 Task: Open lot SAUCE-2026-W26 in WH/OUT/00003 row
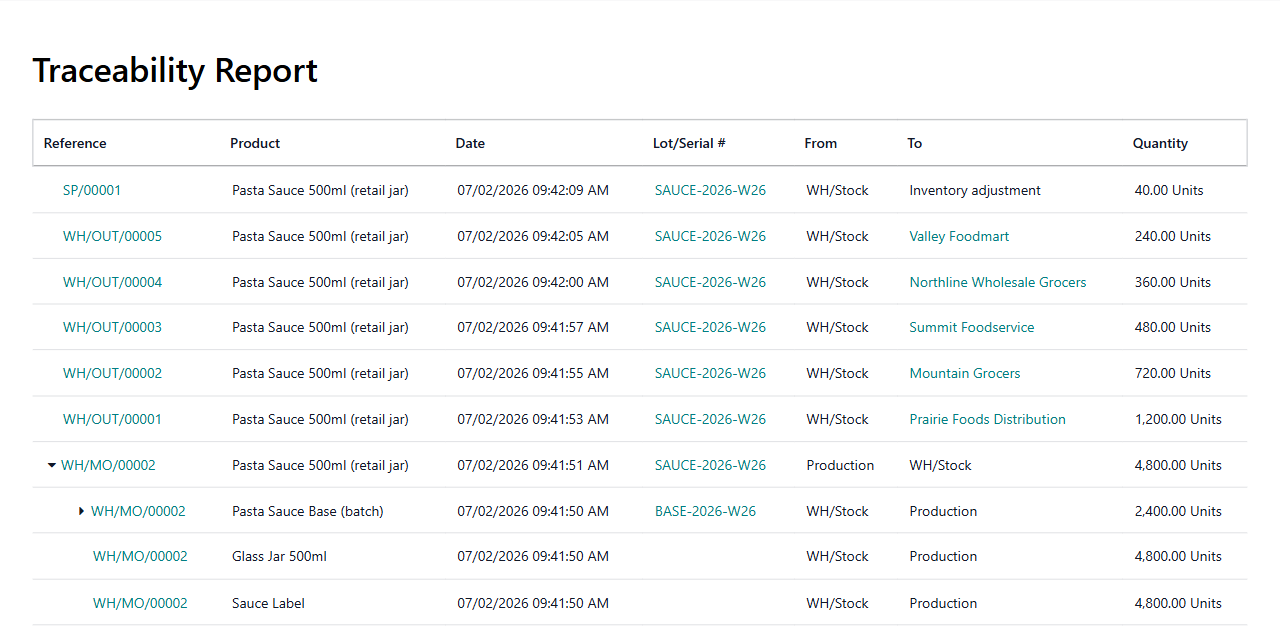710,327
